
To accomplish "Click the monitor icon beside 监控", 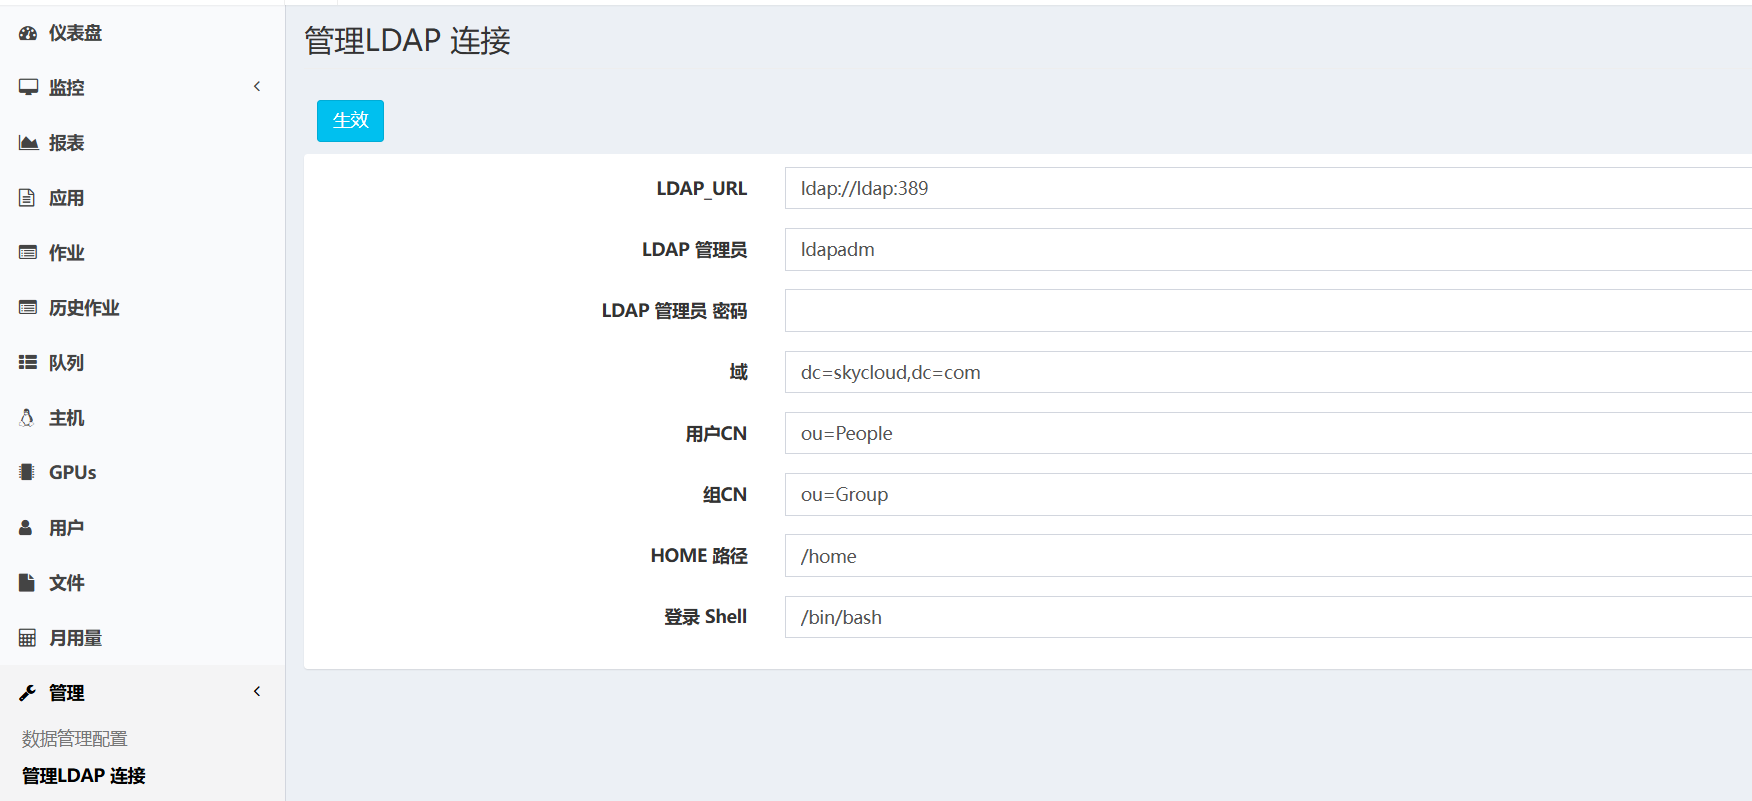I will click(x=28, y=88).
